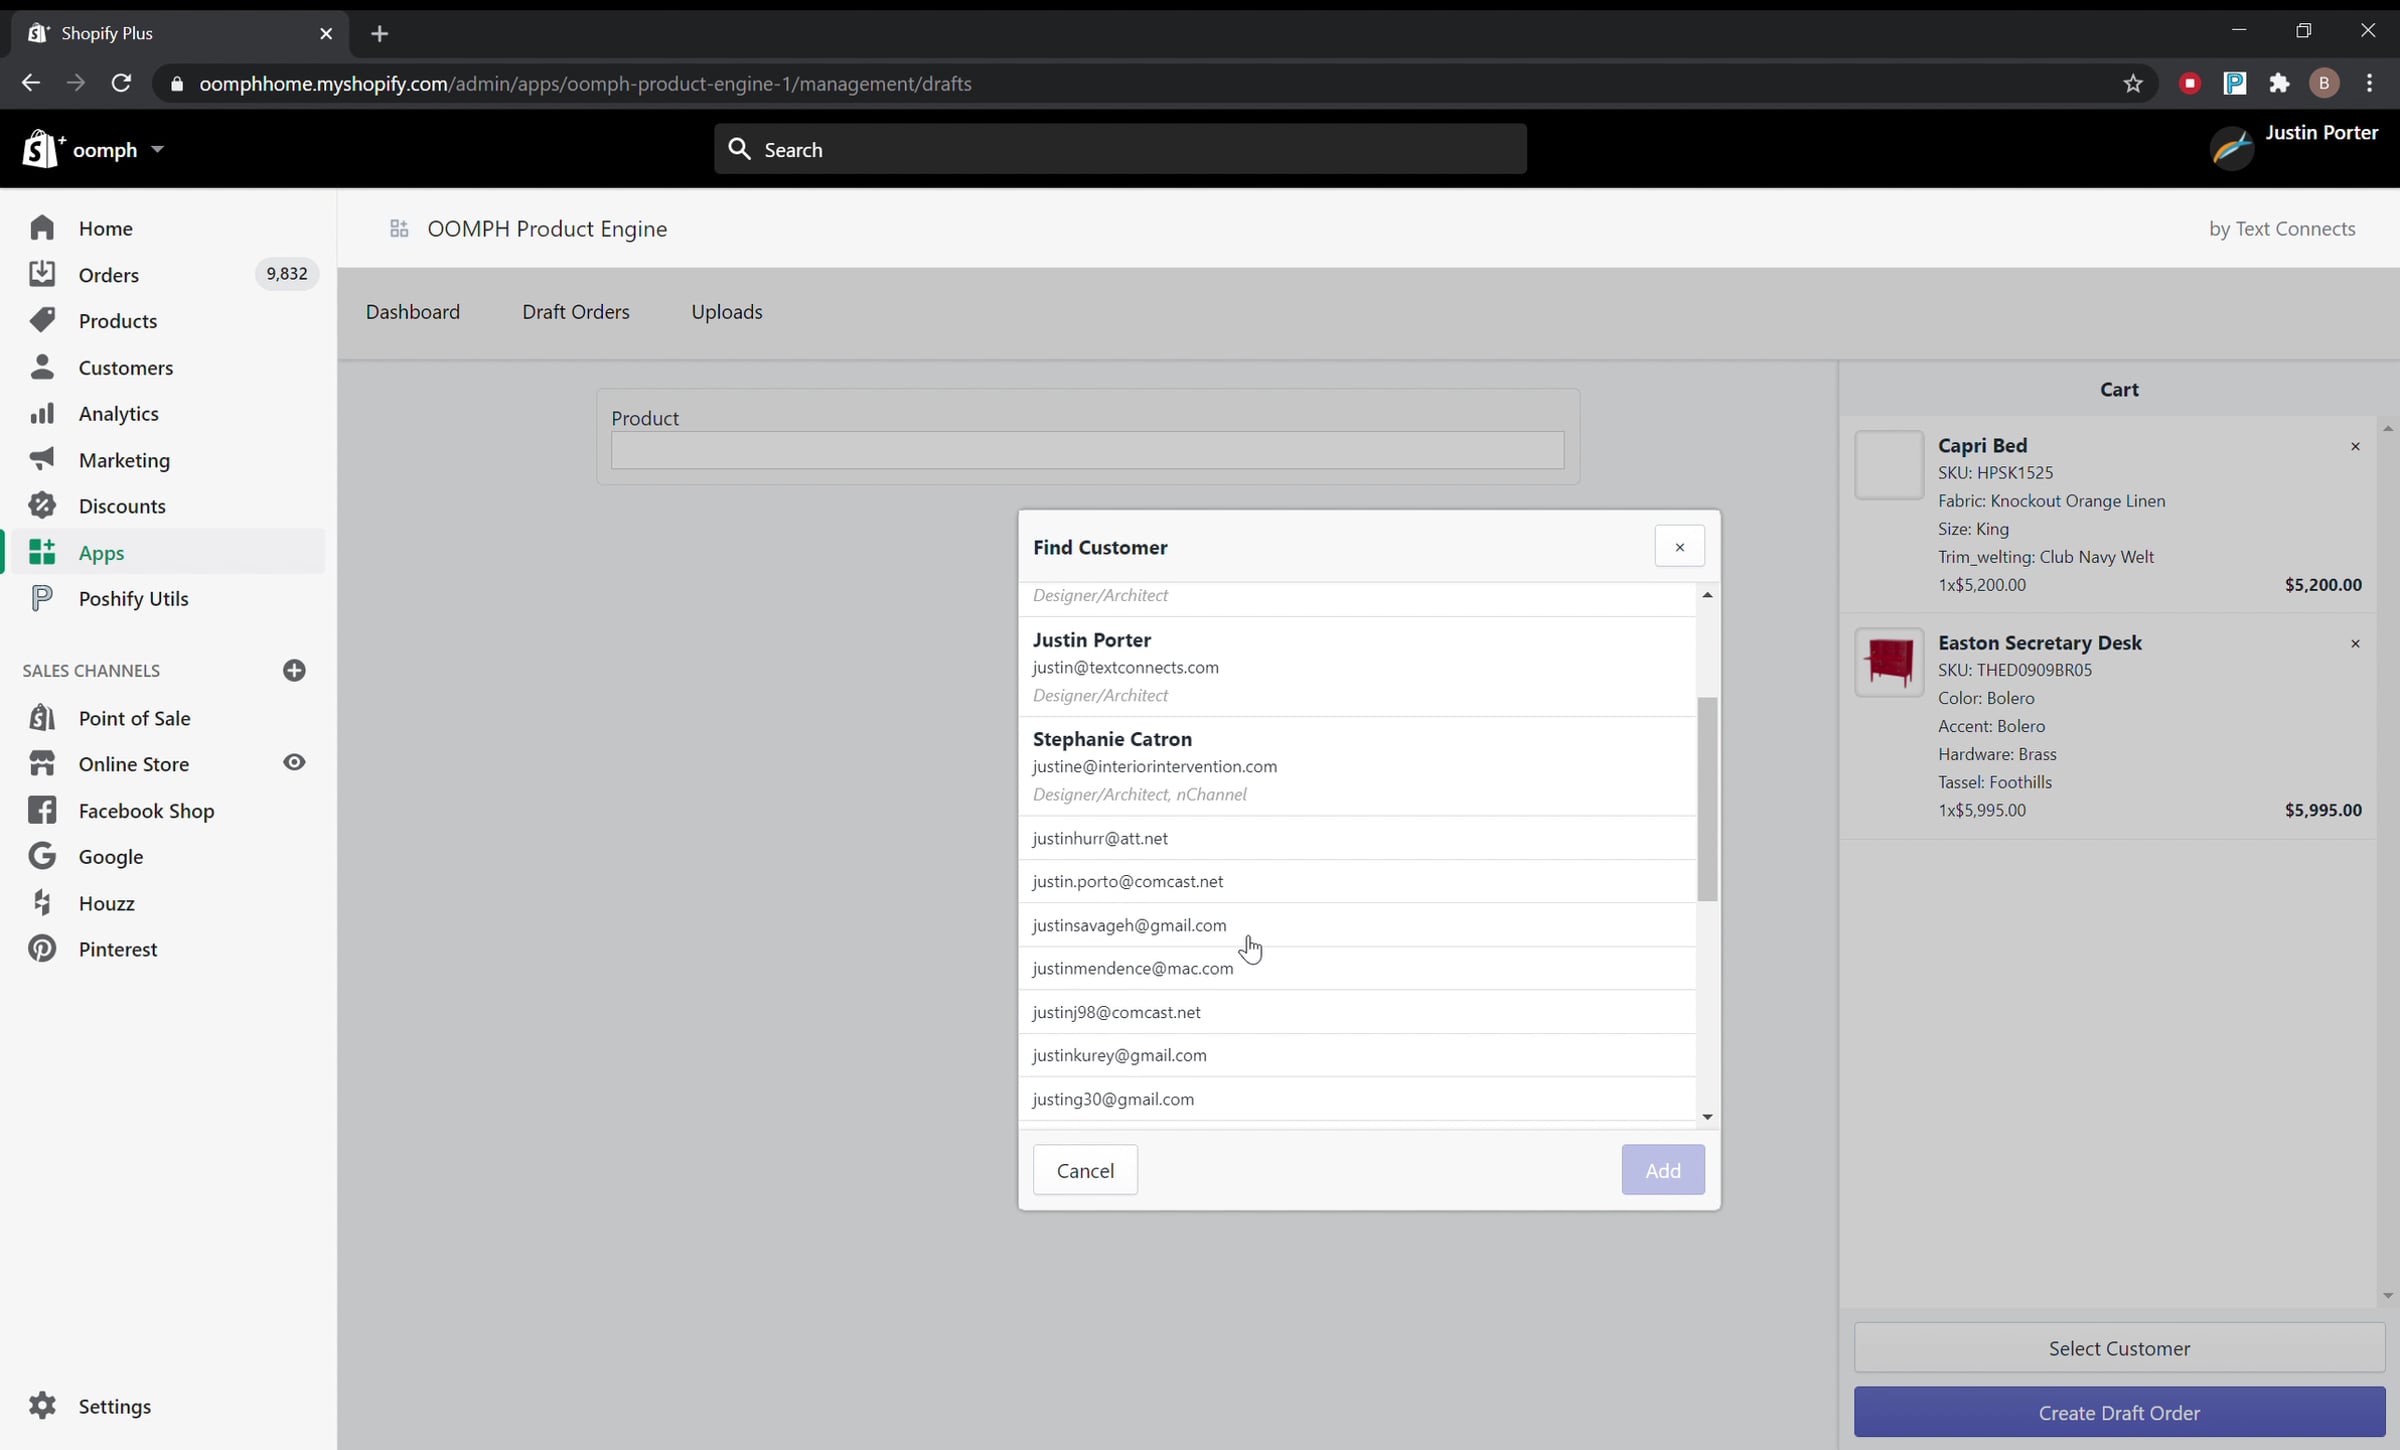Add a sales channel with plus icon
The image size is (2400, 1450).
point(294,670)
